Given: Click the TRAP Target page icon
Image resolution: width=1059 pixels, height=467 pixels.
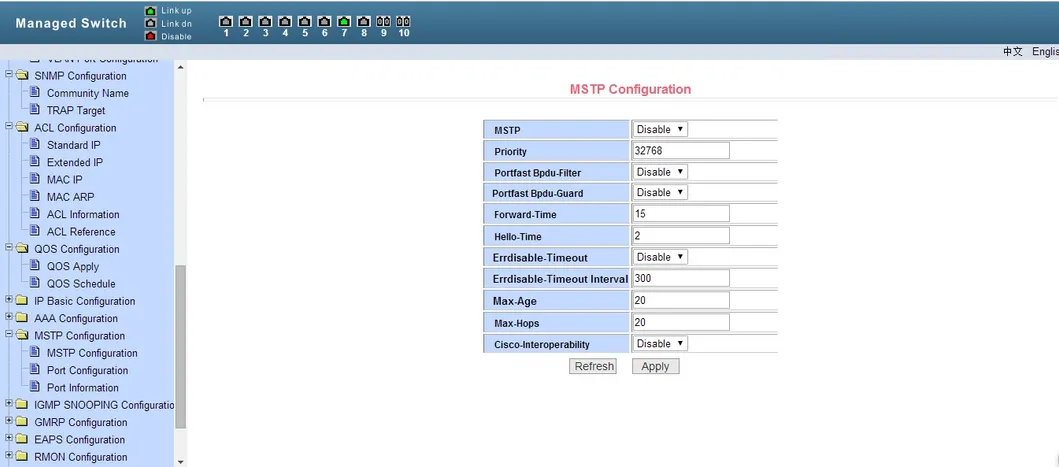Looking at the screenshot, I should pyautogui.click(x=35, y=109).
